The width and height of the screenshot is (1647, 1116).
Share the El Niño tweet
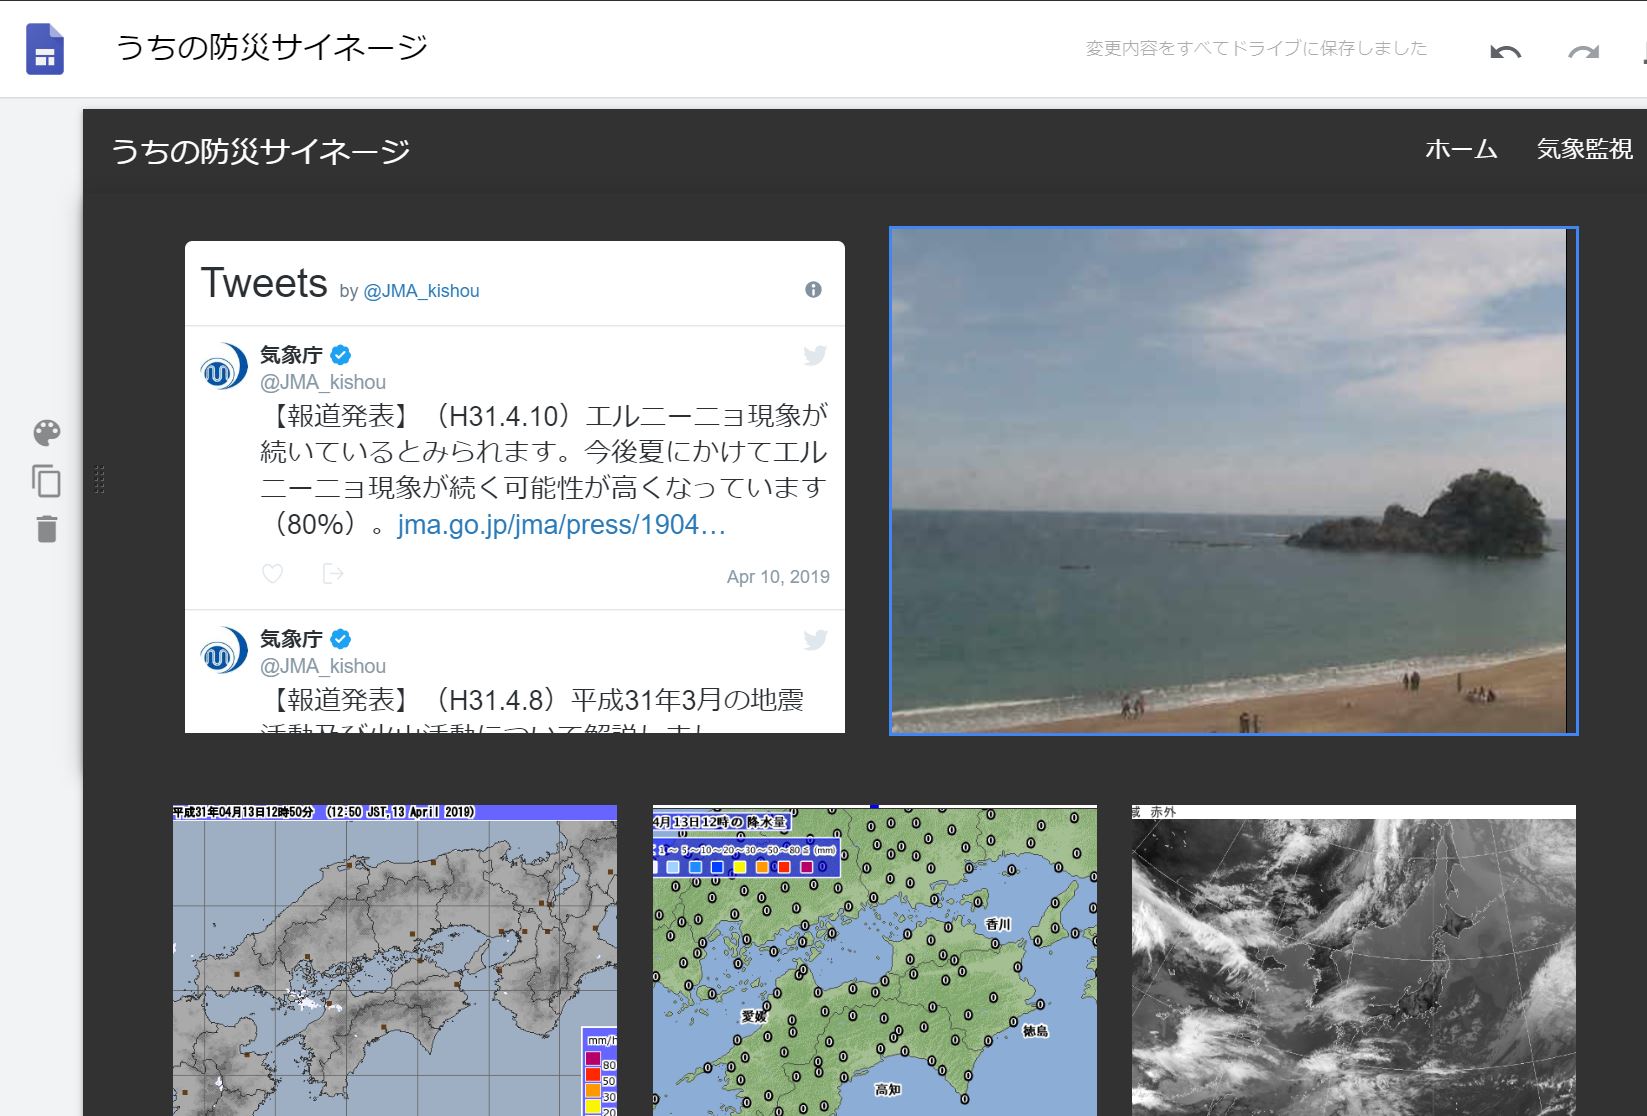333,573
